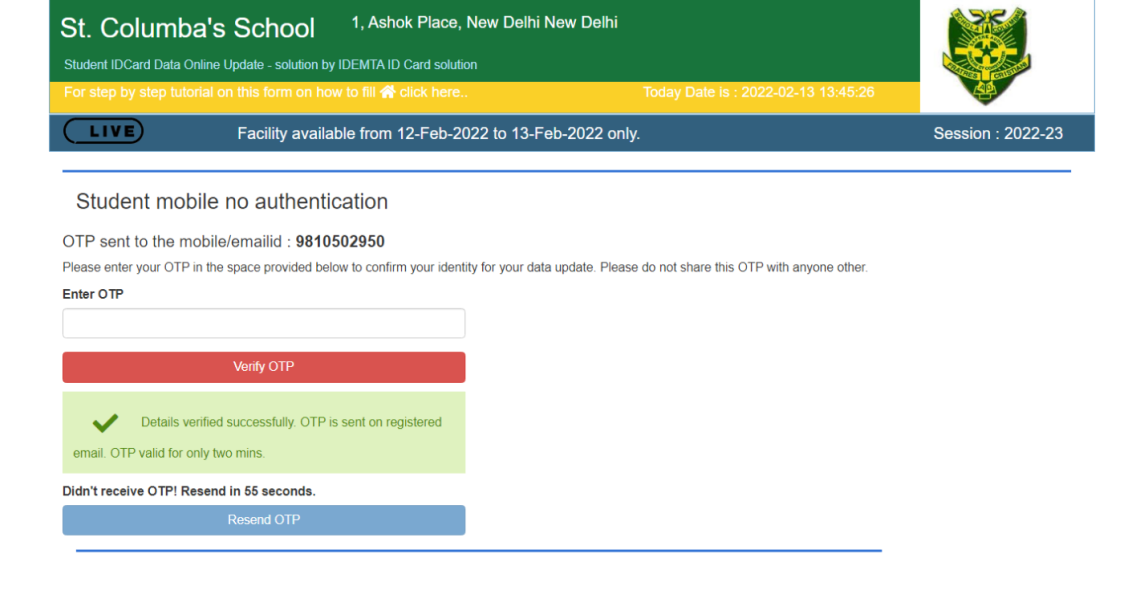Click the Enter OTP field label
This screenshot has height=609, width=1135.
[x=93, y=294]
